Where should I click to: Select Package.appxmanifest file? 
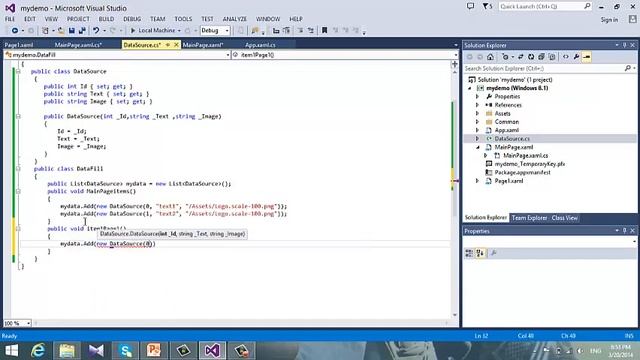522,173
